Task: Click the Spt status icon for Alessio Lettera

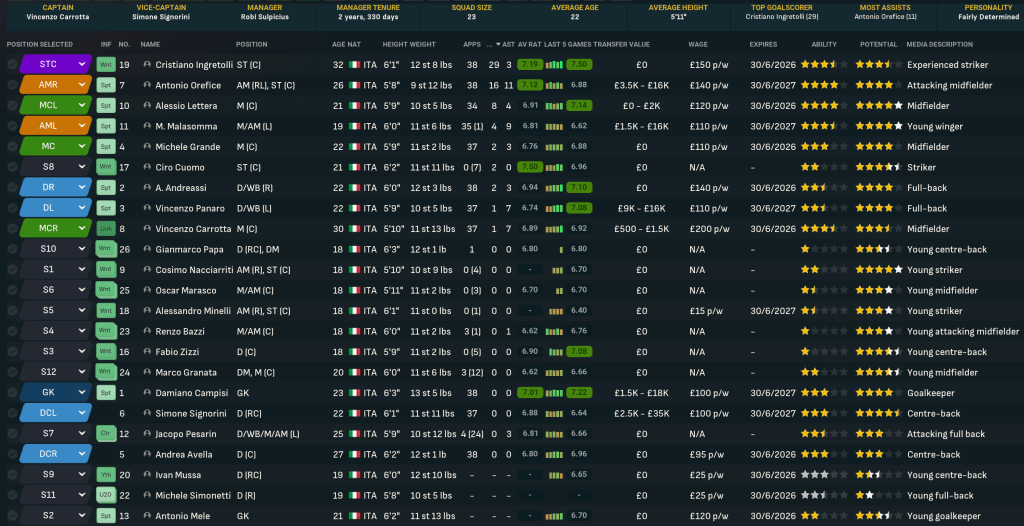Action: point(105,106)
